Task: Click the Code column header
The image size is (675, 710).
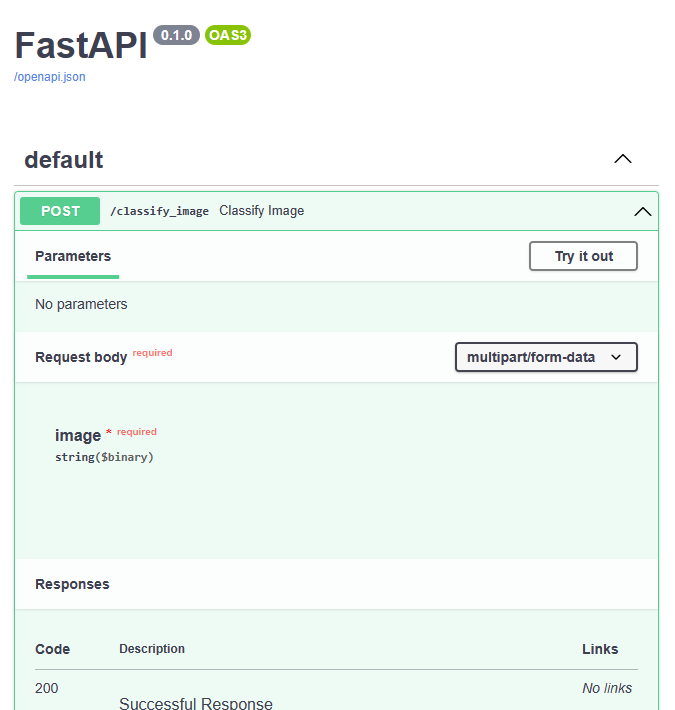Action: click(53, 649)
